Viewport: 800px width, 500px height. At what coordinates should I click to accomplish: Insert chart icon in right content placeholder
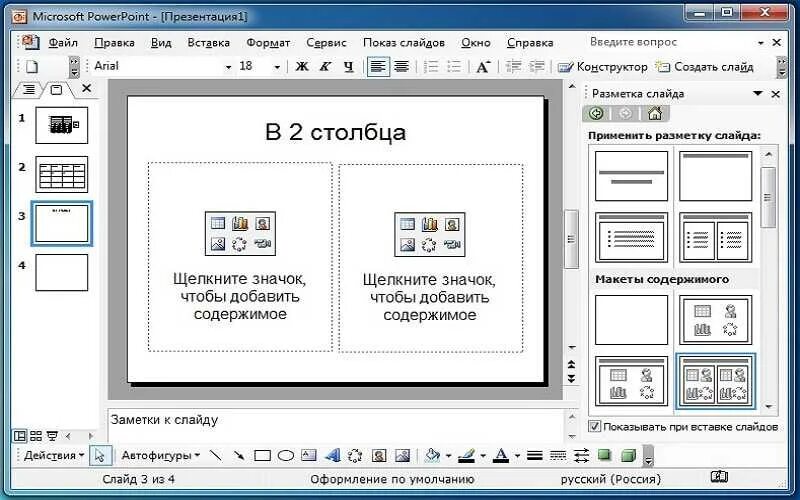click(x=430, y=224)
